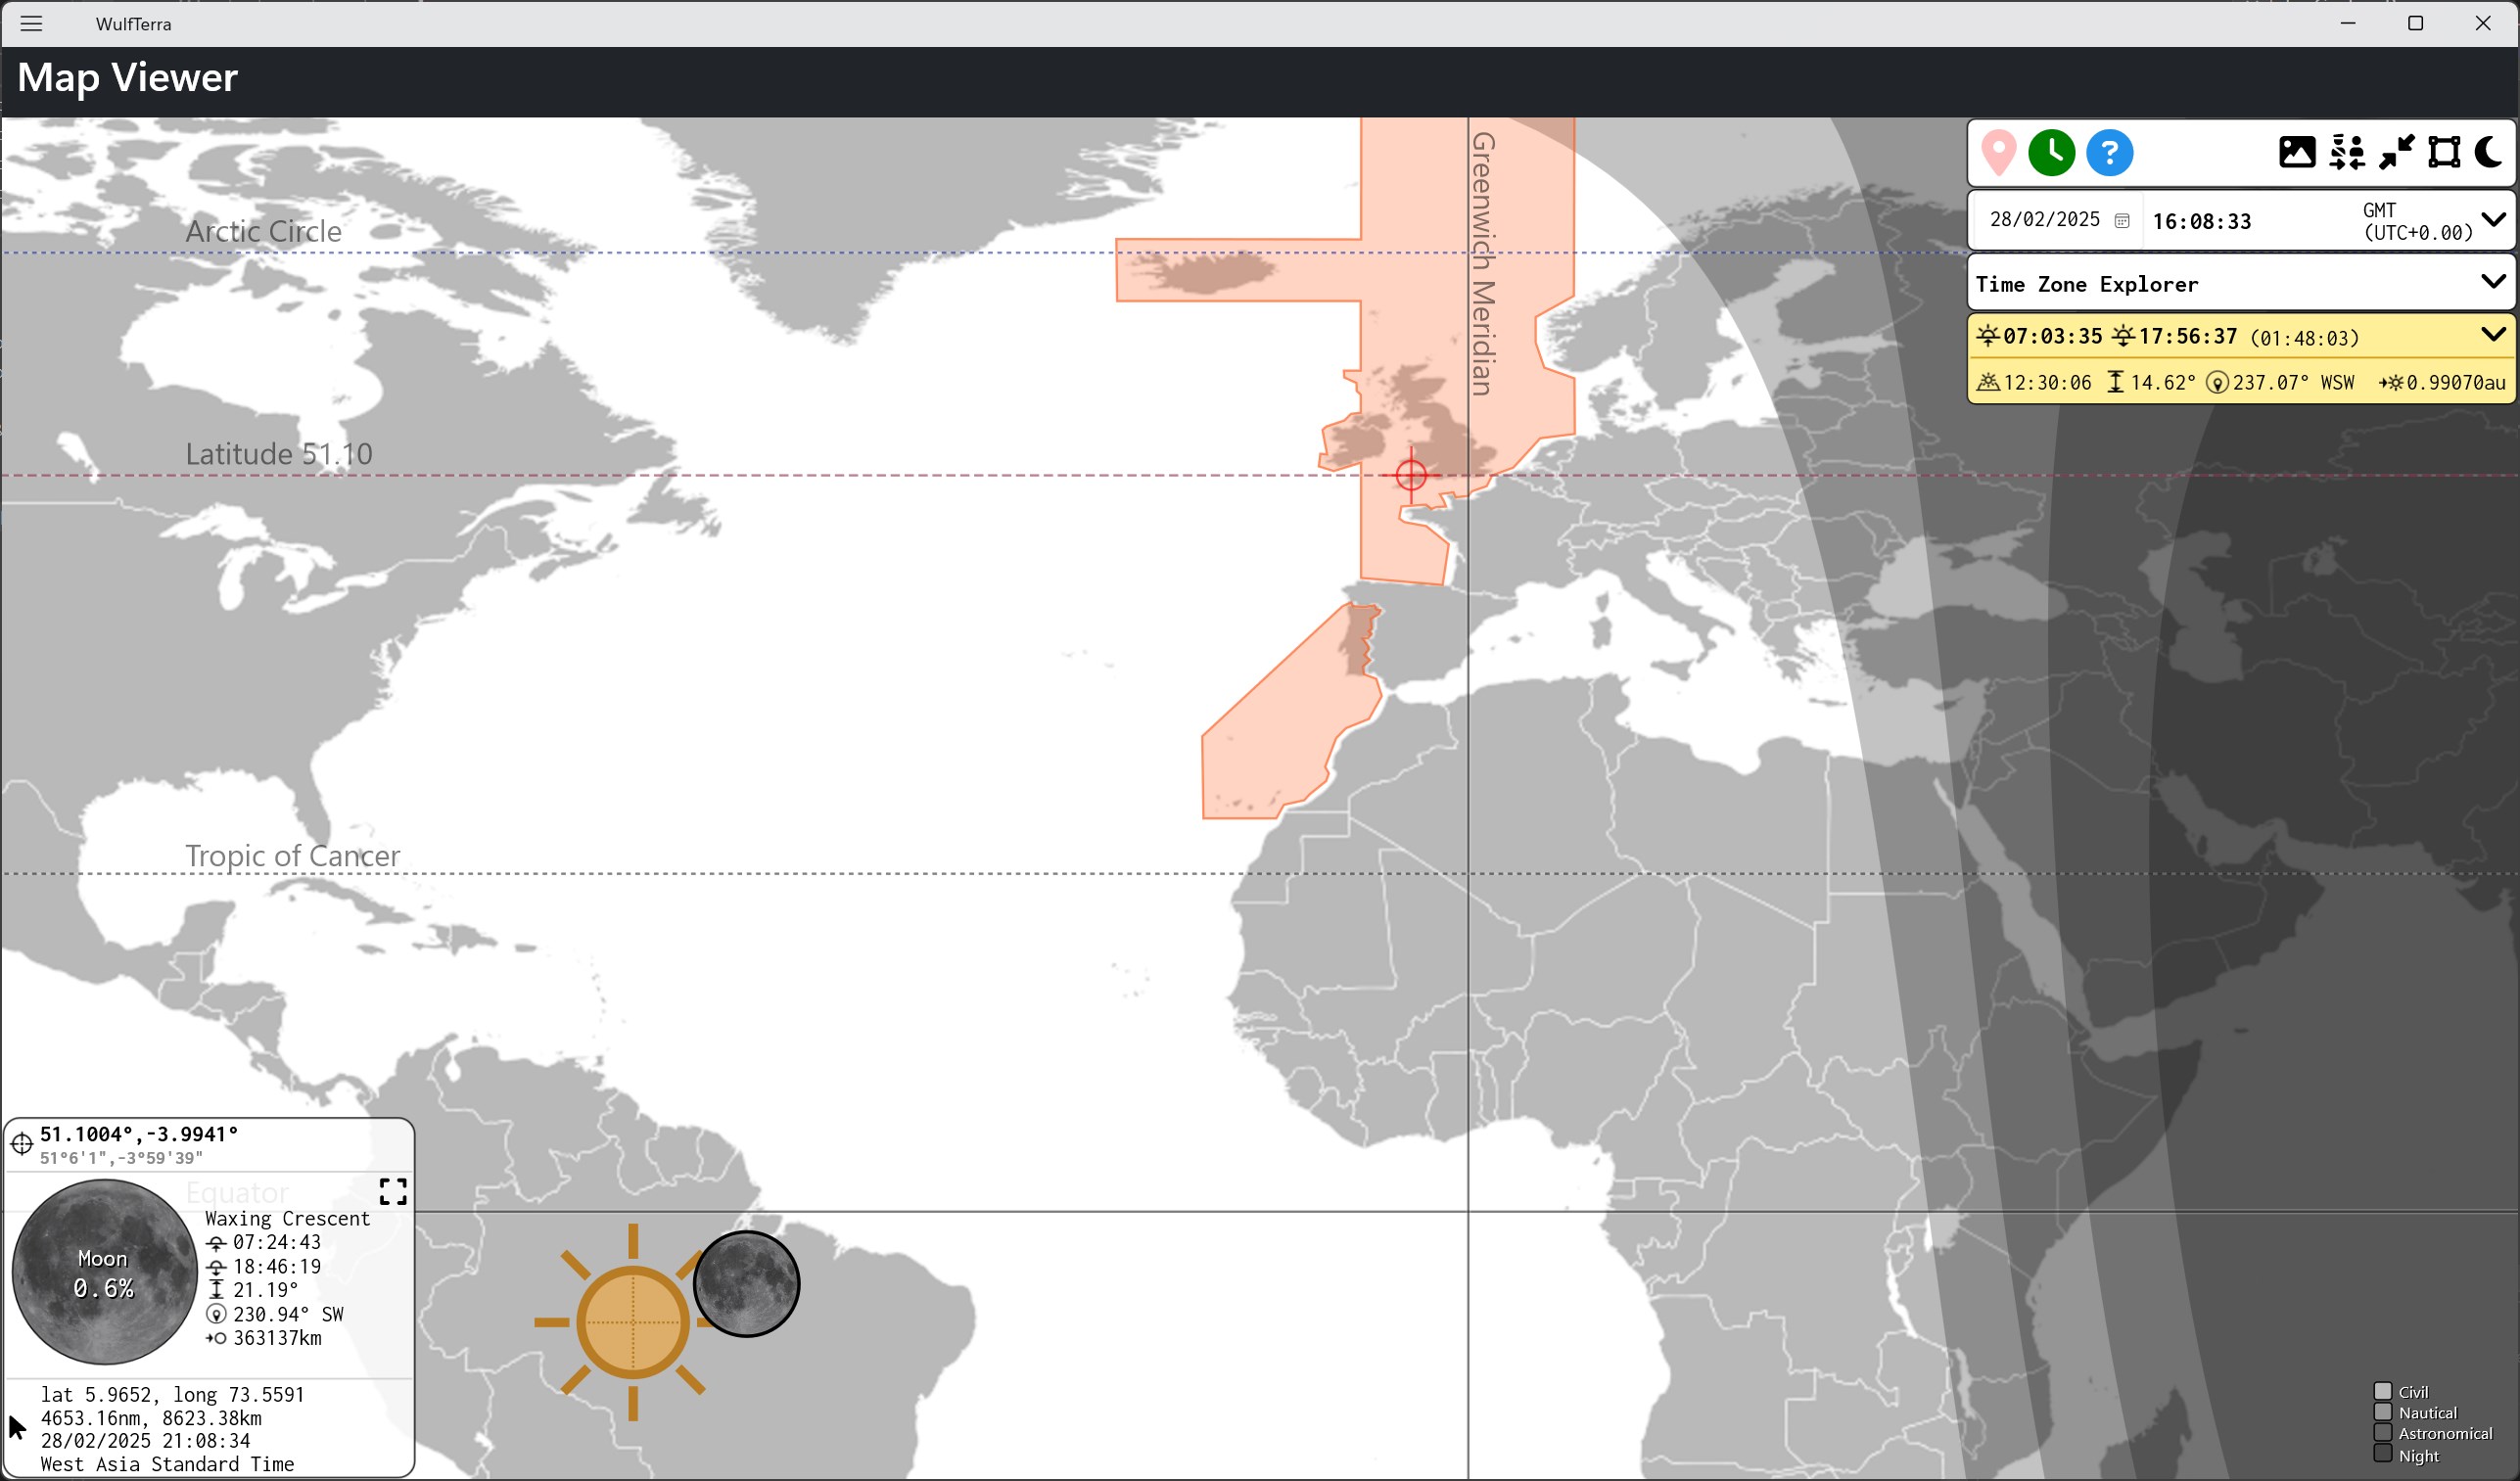Click the bounding box selection icon
The height and width of the screenshot is (1481, 2520).
[x=2444, y=153]
